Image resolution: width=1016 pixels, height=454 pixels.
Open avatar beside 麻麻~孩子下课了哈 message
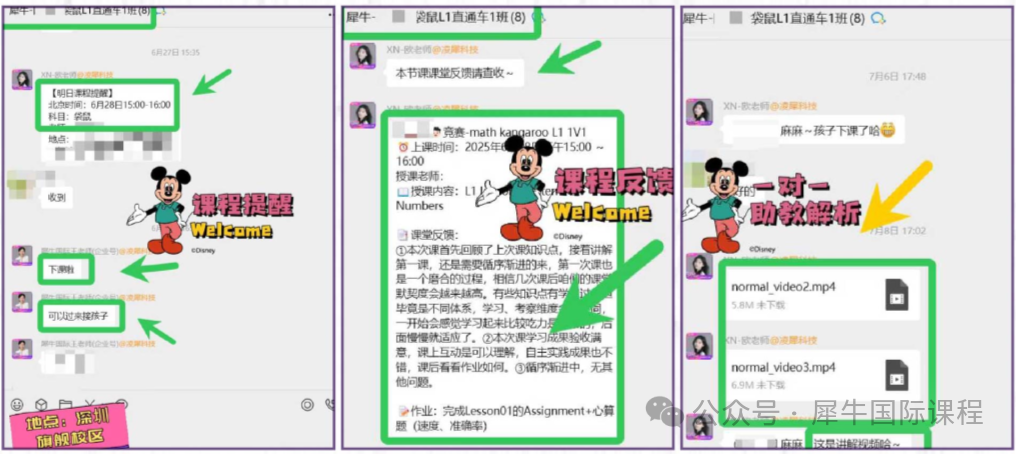coord(699,112)
